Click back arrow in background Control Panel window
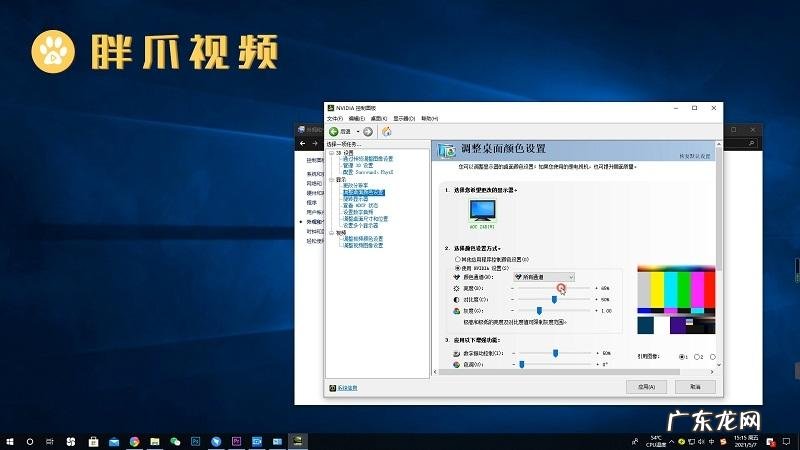The height and width of the screenshot is (450, 800). click(303, 143)
